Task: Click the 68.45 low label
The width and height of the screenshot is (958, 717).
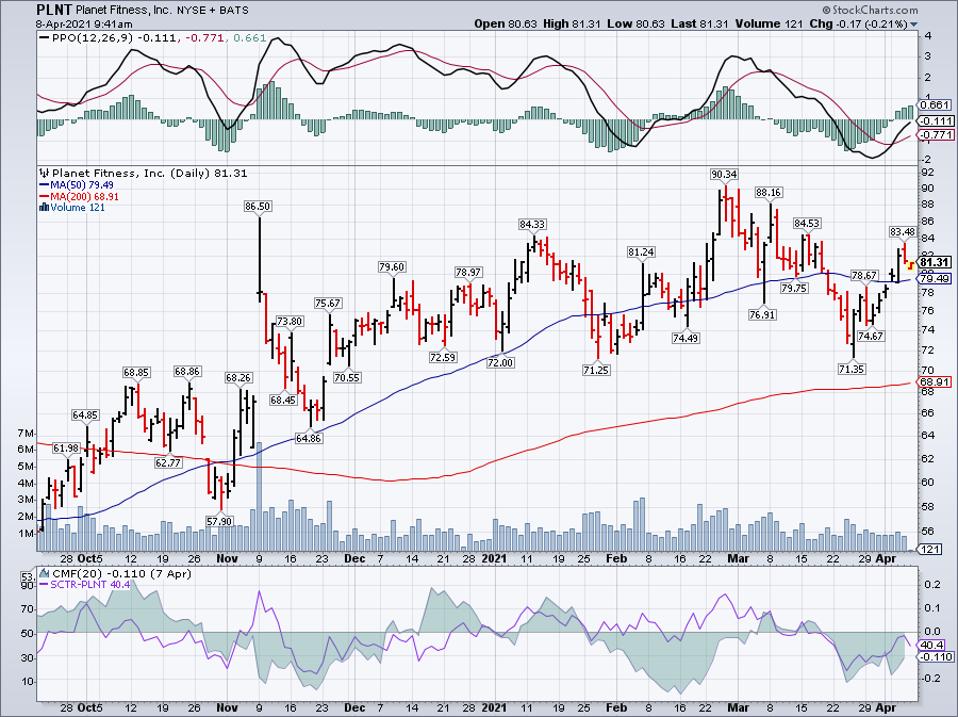Action: pyautogui.click(x=283, y=400)
